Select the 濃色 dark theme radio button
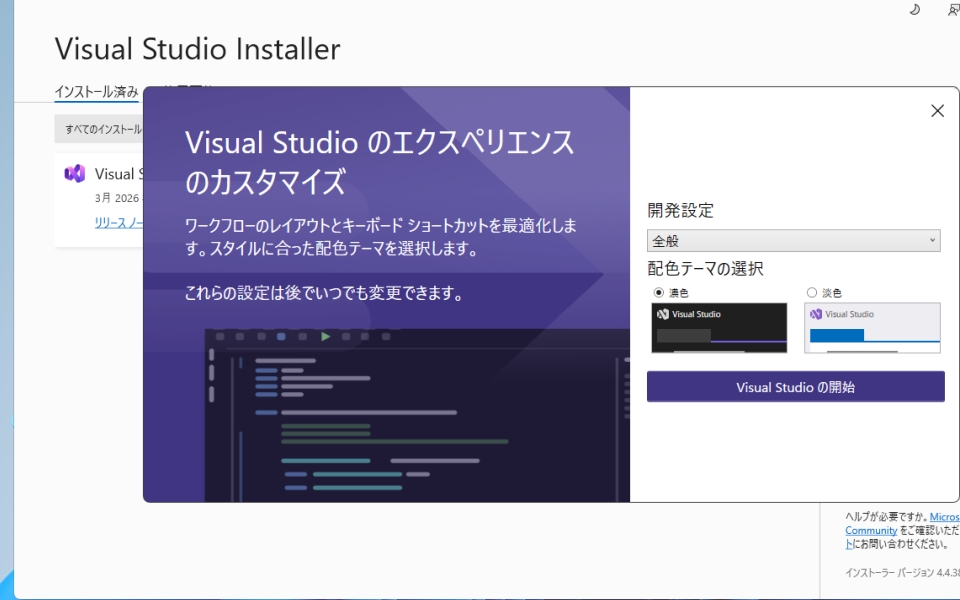Image resolution: width=960 pixels, height=600 pixels. 658,293
